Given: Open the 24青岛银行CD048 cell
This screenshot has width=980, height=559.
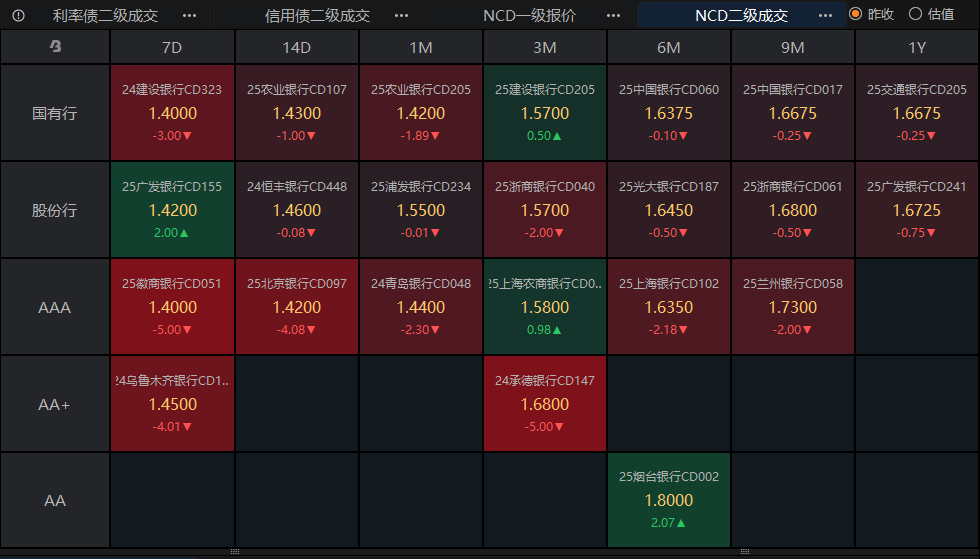Looking at the screenshot, I should (421, 306).
